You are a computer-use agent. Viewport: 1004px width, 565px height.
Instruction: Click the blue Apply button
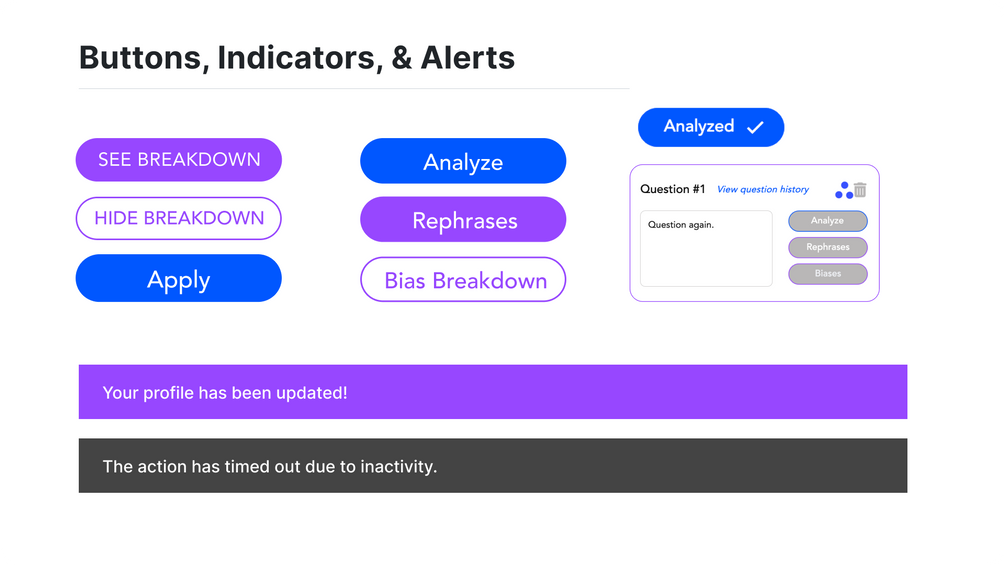[x=179, y=279]
